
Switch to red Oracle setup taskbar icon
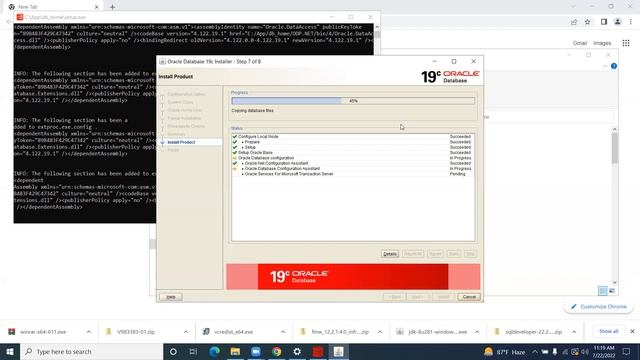[318, 351]
